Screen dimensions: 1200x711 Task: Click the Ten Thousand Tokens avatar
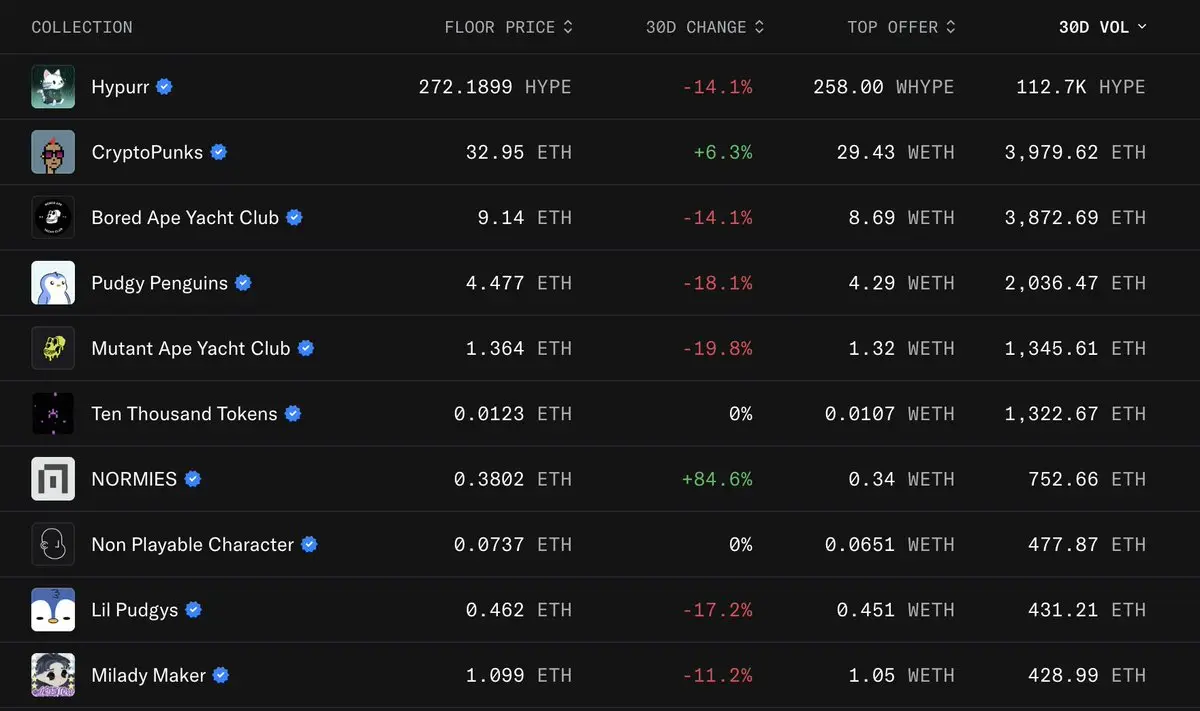click(x=53, y=413)
